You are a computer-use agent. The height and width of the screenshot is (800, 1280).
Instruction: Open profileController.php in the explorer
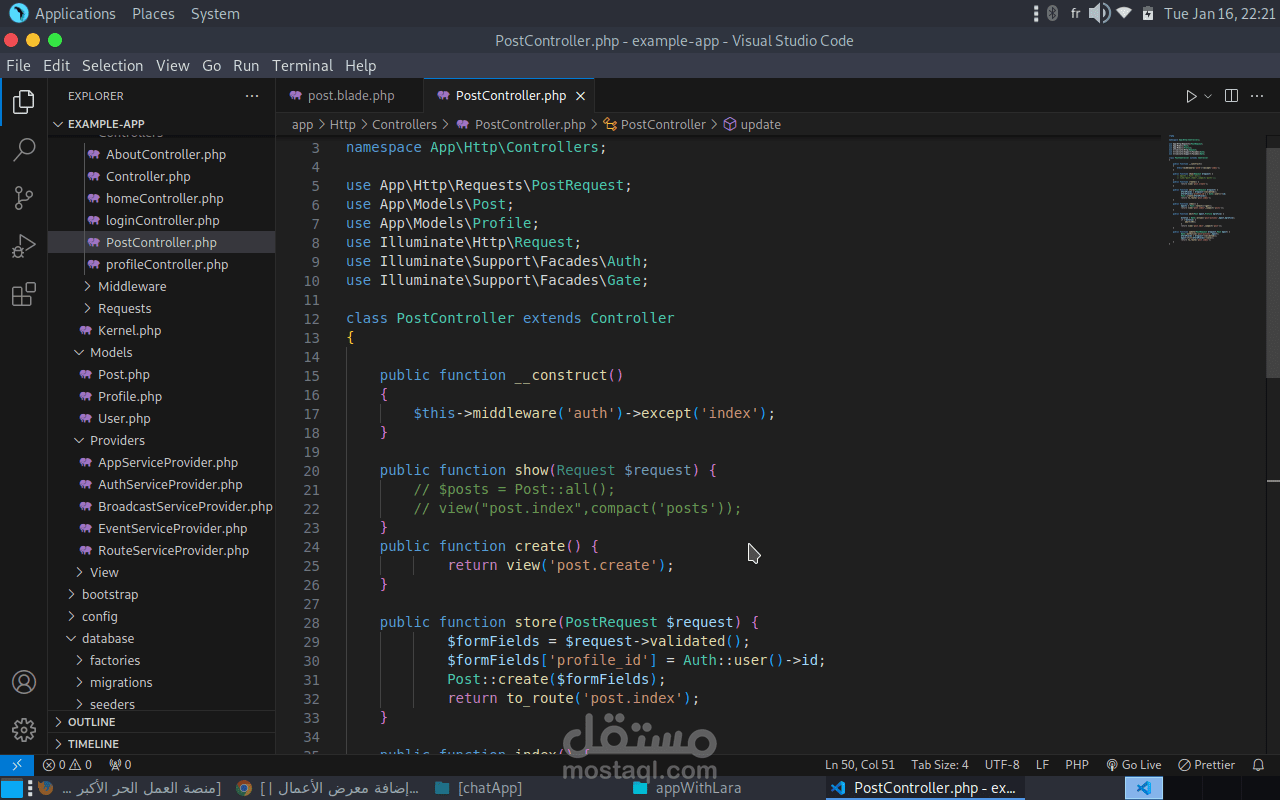pyautogui.click(x=166, y=264)
